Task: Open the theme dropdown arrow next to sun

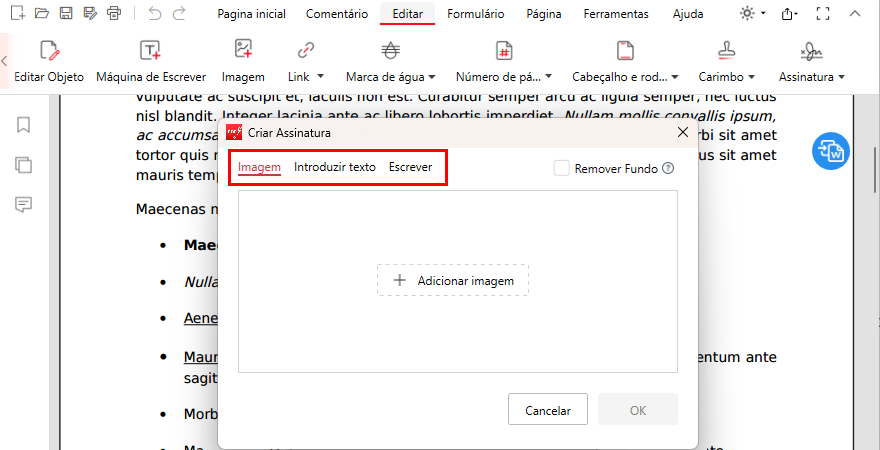Action: [x=764, y=14]
